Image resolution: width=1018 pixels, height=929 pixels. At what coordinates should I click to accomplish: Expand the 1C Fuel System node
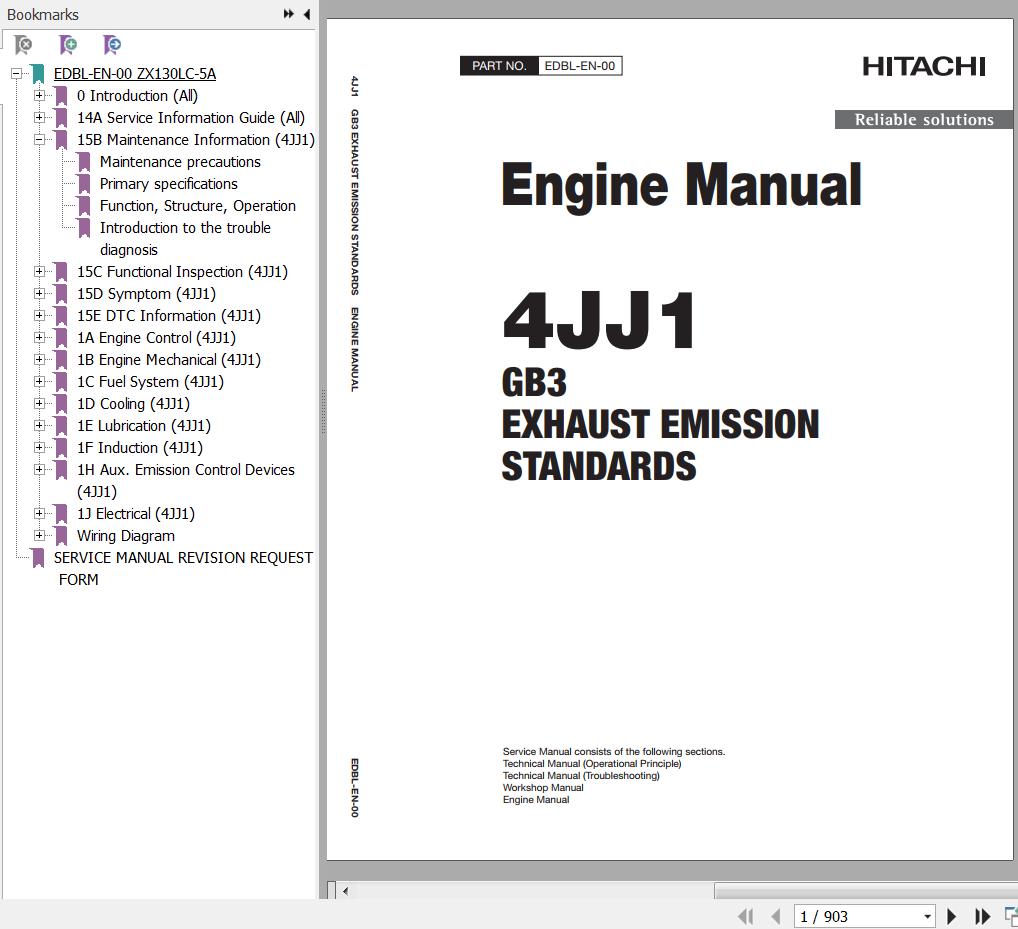coord(40,382)
